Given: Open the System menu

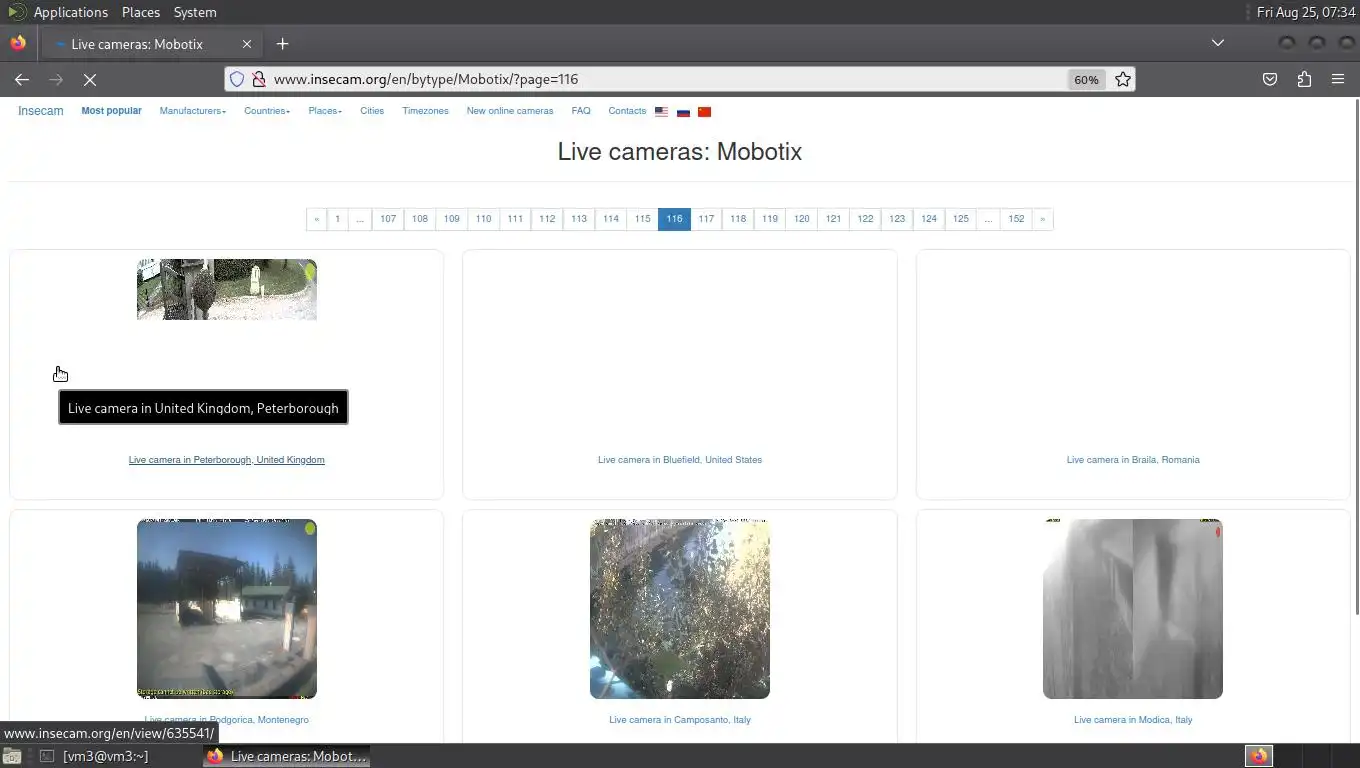Looking at the screenshot, I should click(195, 12).
